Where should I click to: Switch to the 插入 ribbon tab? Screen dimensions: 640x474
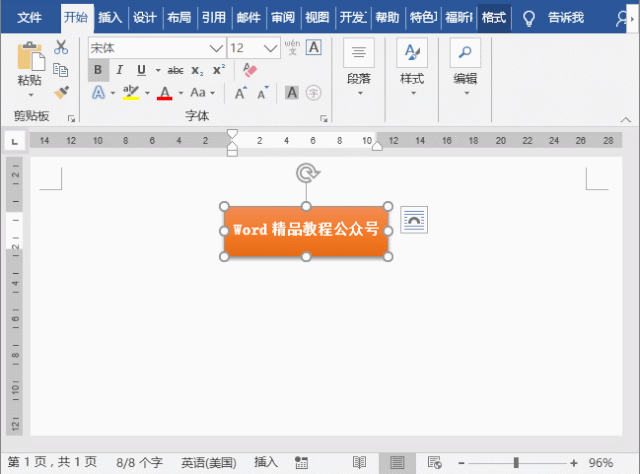[110, 18]
